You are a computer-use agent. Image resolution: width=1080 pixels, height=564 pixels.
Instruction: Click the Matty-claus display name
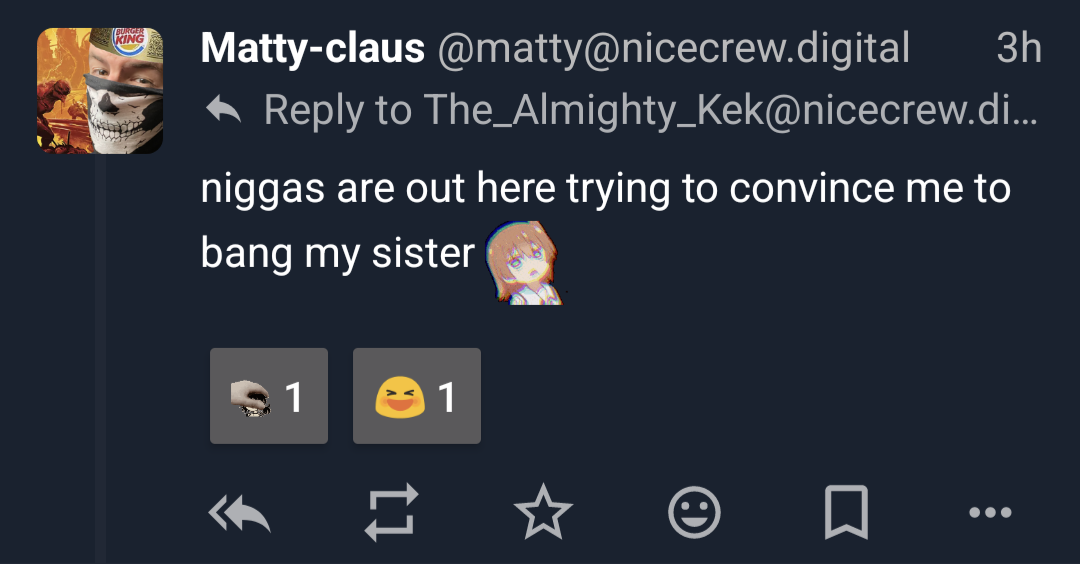pos(313,48)
